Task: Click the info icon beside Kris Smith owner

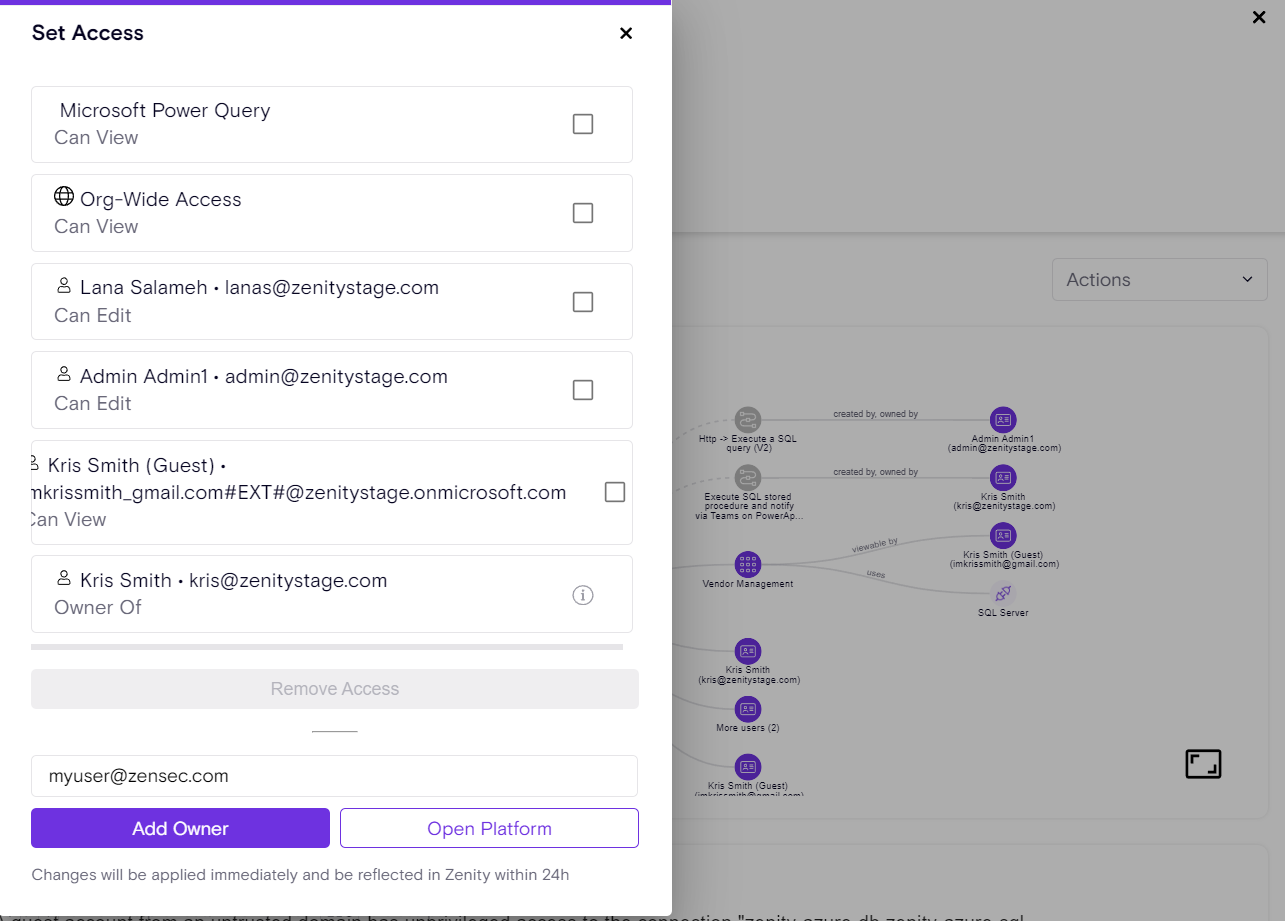Action: 583,595
